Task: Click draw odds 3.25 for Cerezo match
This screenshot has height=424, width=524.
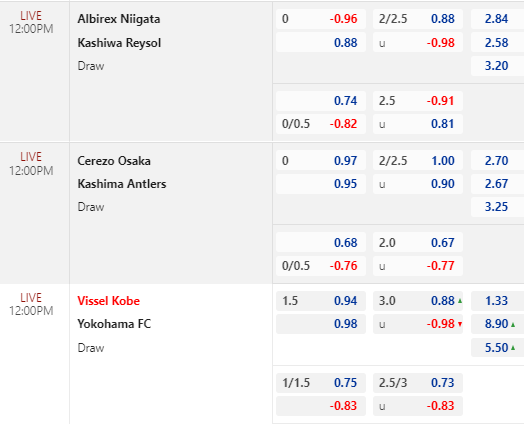Action: (497, 207)
